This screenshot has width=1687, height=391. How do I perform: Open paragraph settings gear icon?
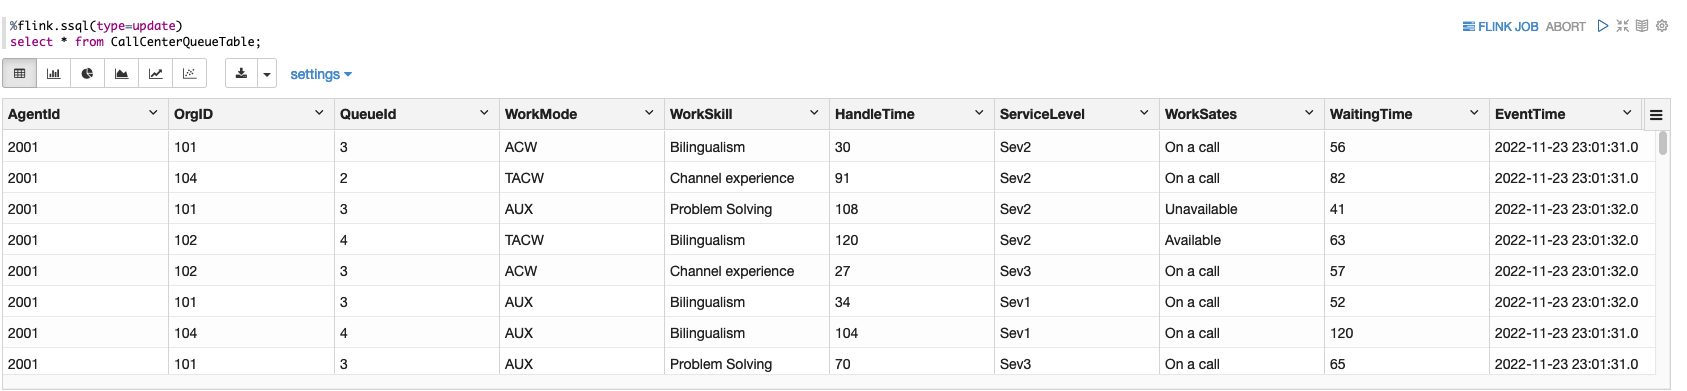click(1662, 26)
